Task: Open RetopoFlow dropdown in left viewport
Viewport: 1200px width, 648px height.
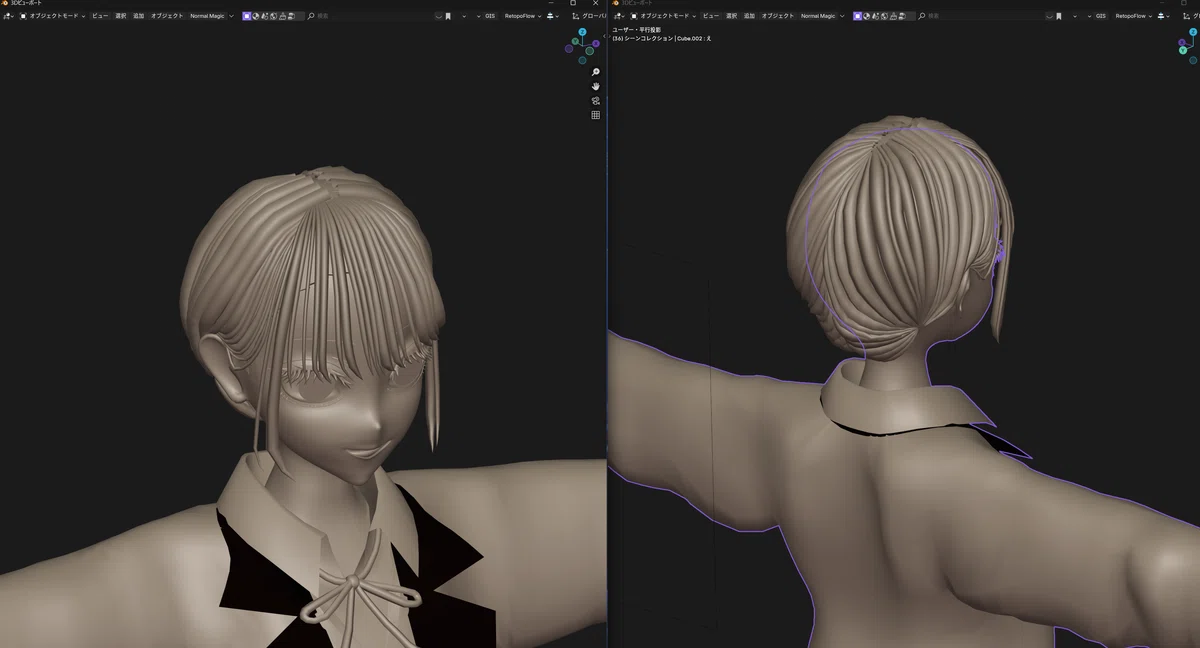Action: pos(522,16)
